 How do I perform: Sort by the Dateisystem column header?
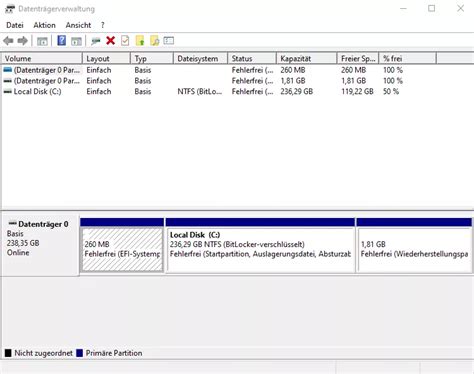pos(201,59)
